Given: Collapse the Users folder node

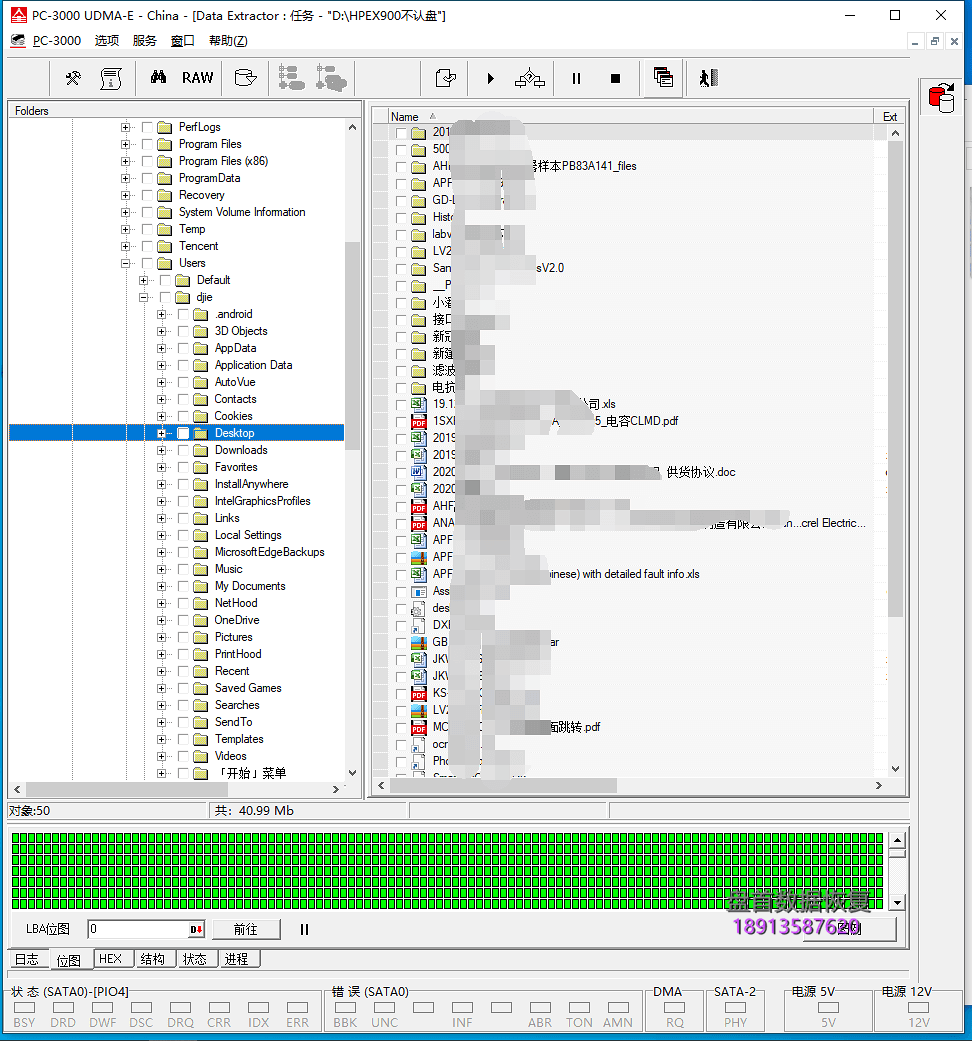Looking at the screenshot, I should point(125,263).
